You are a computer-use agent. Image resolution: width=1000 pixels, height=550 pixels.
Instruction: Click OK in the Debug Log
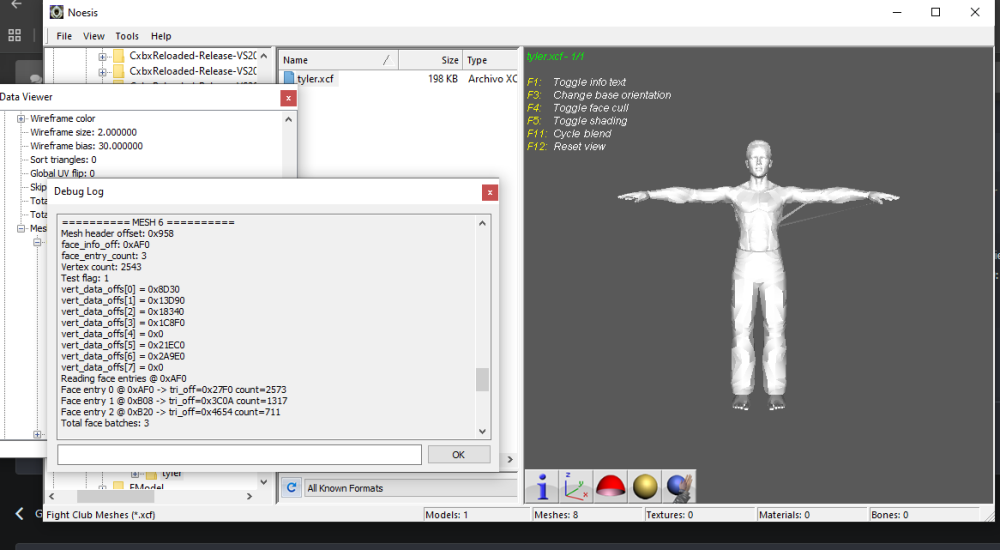459,454
